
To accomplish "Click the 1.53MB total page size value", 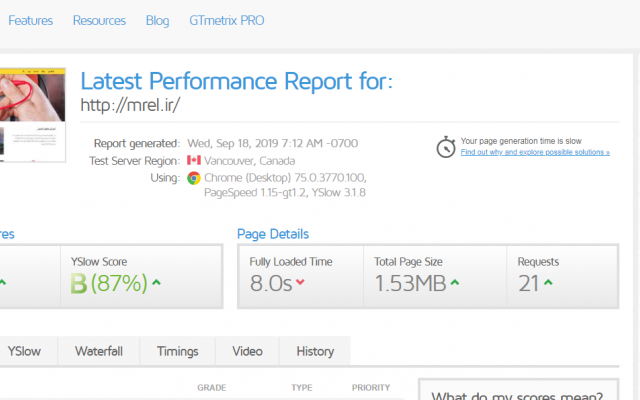I will (x=410, y=283).
